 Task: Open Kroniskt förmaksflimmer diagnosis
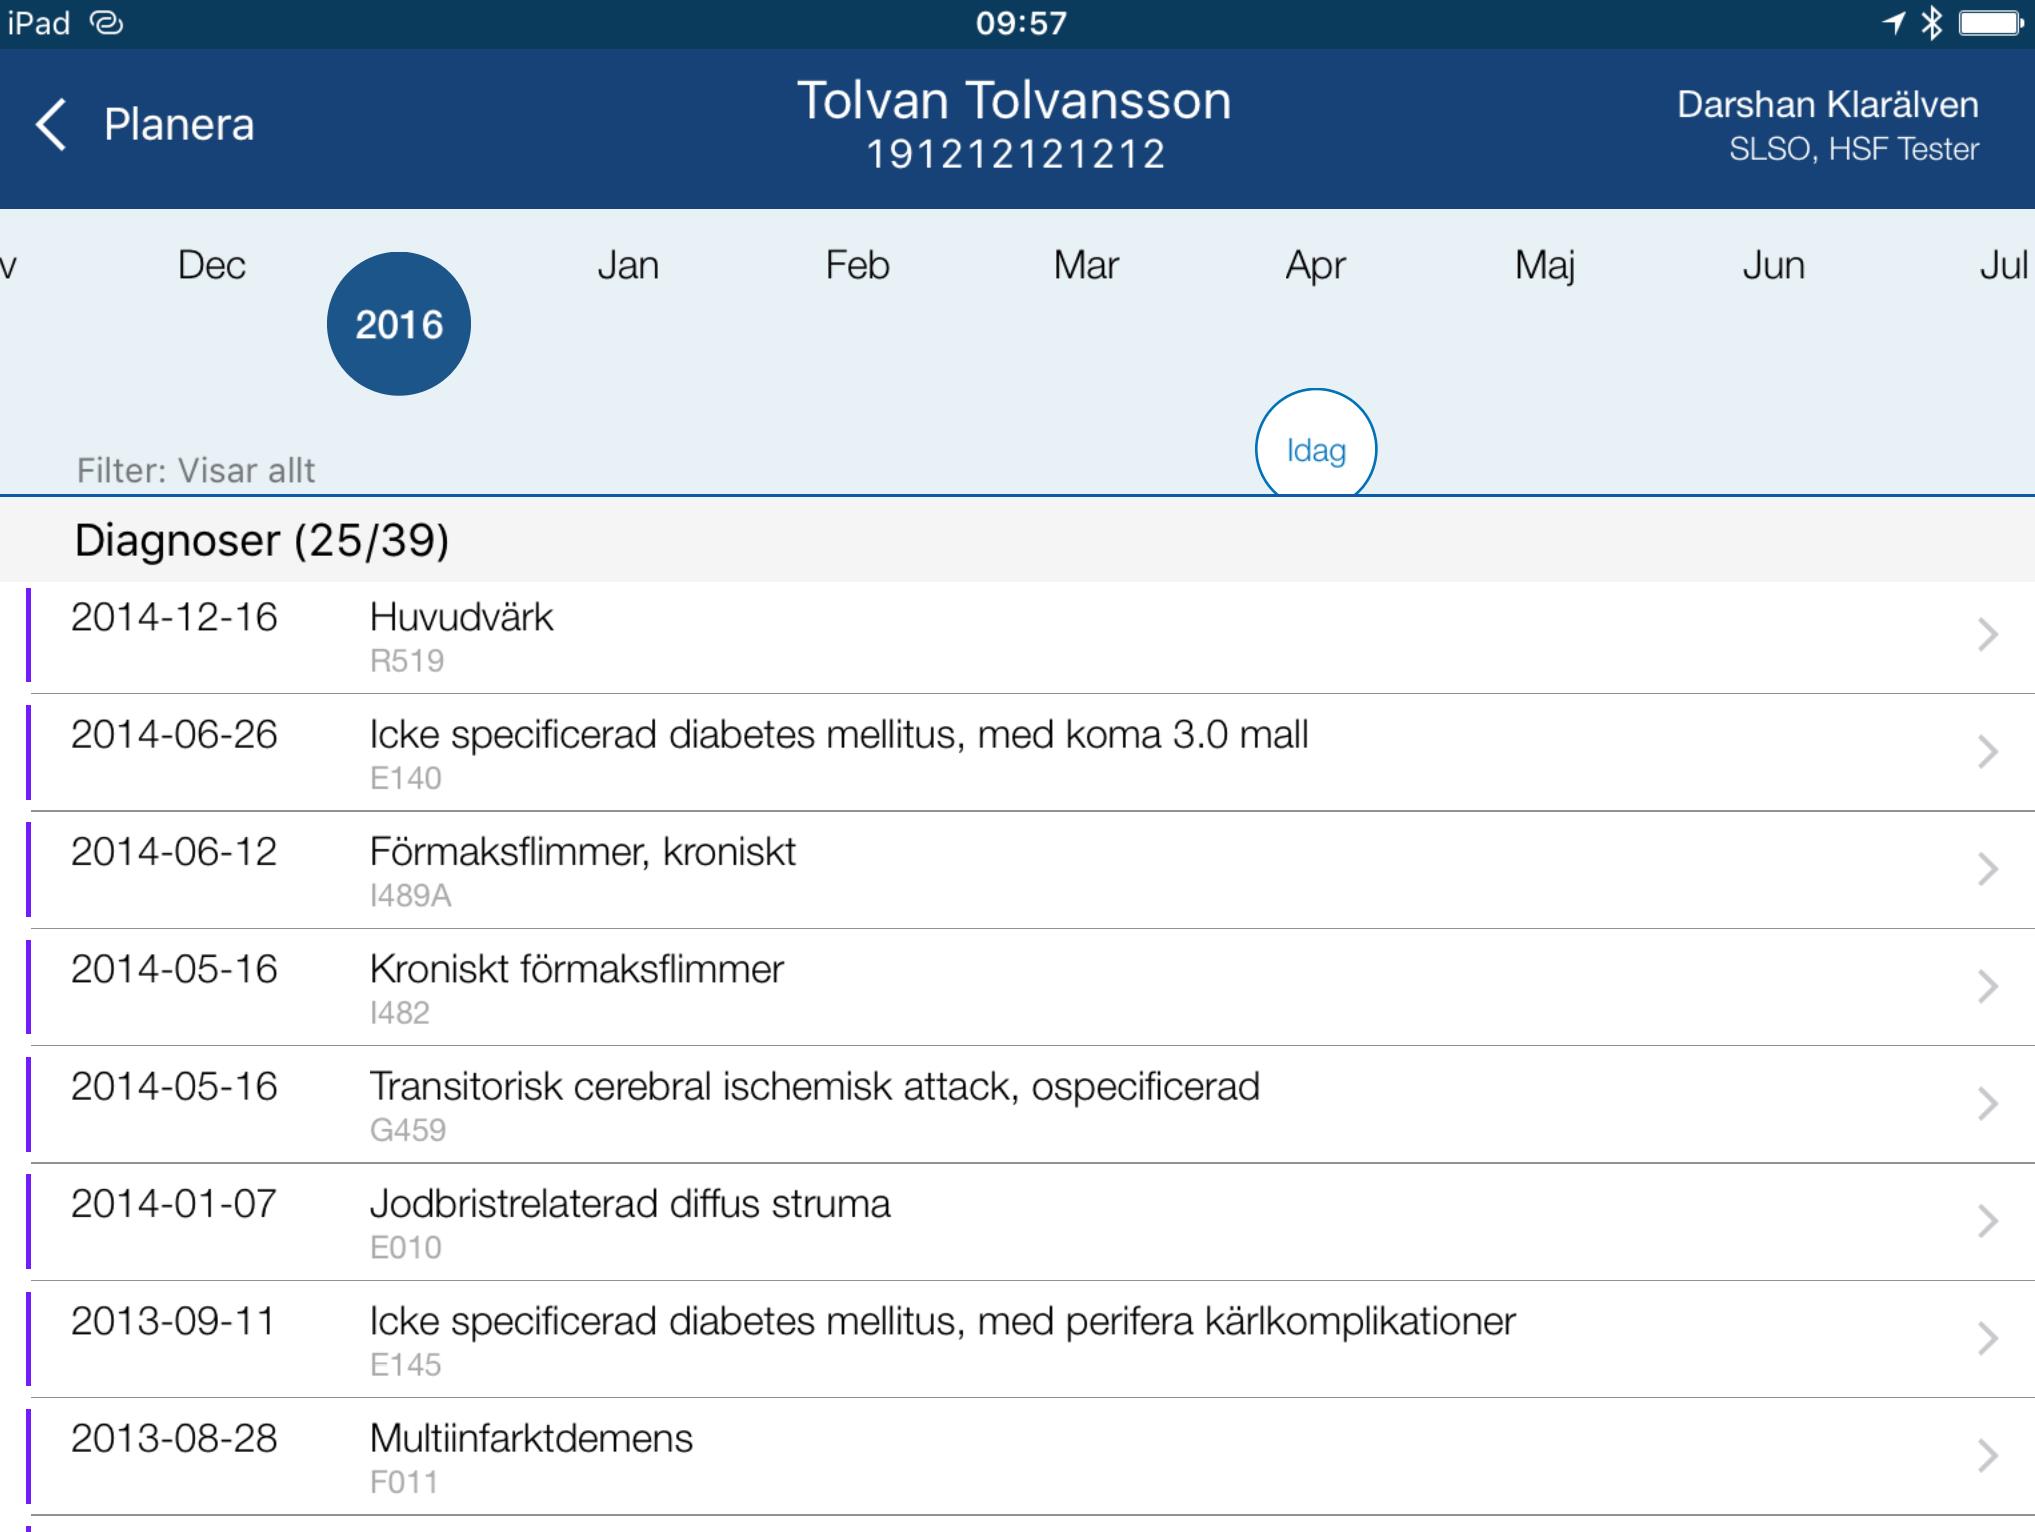1017,987
